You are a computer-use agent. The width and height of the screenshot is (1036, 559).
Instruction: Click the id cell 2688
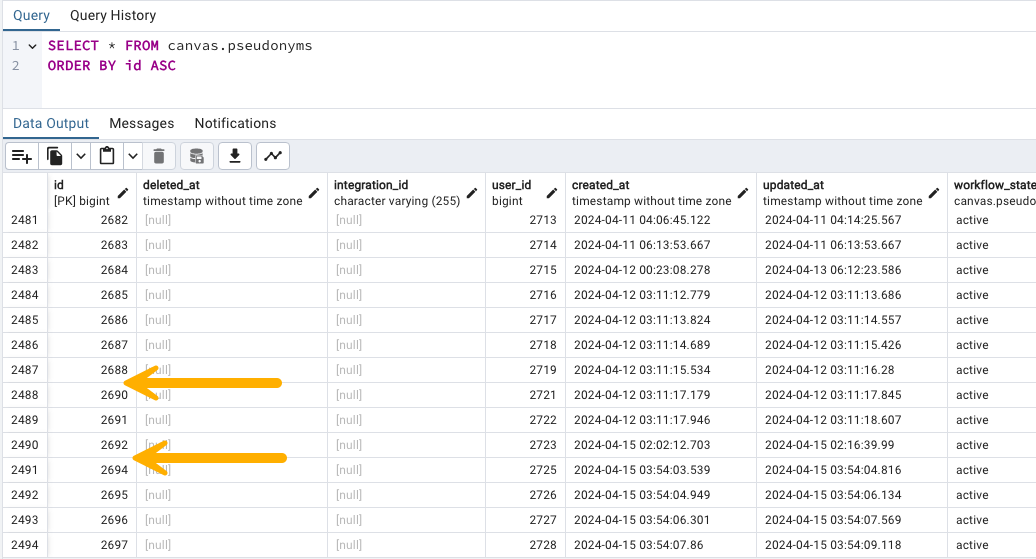click(92, 370)
